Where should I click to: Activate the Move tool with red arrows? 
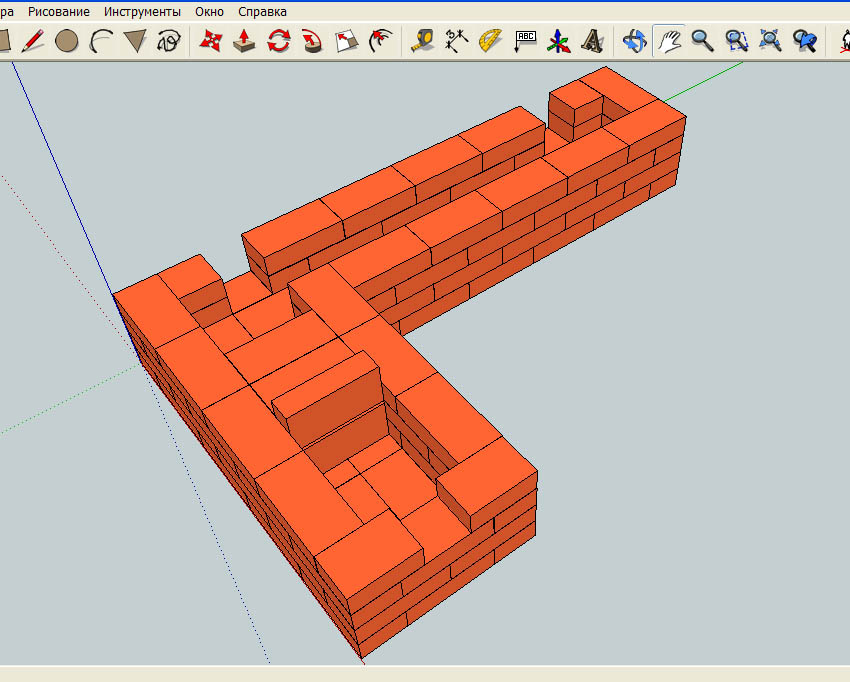(x=210, y=41)
